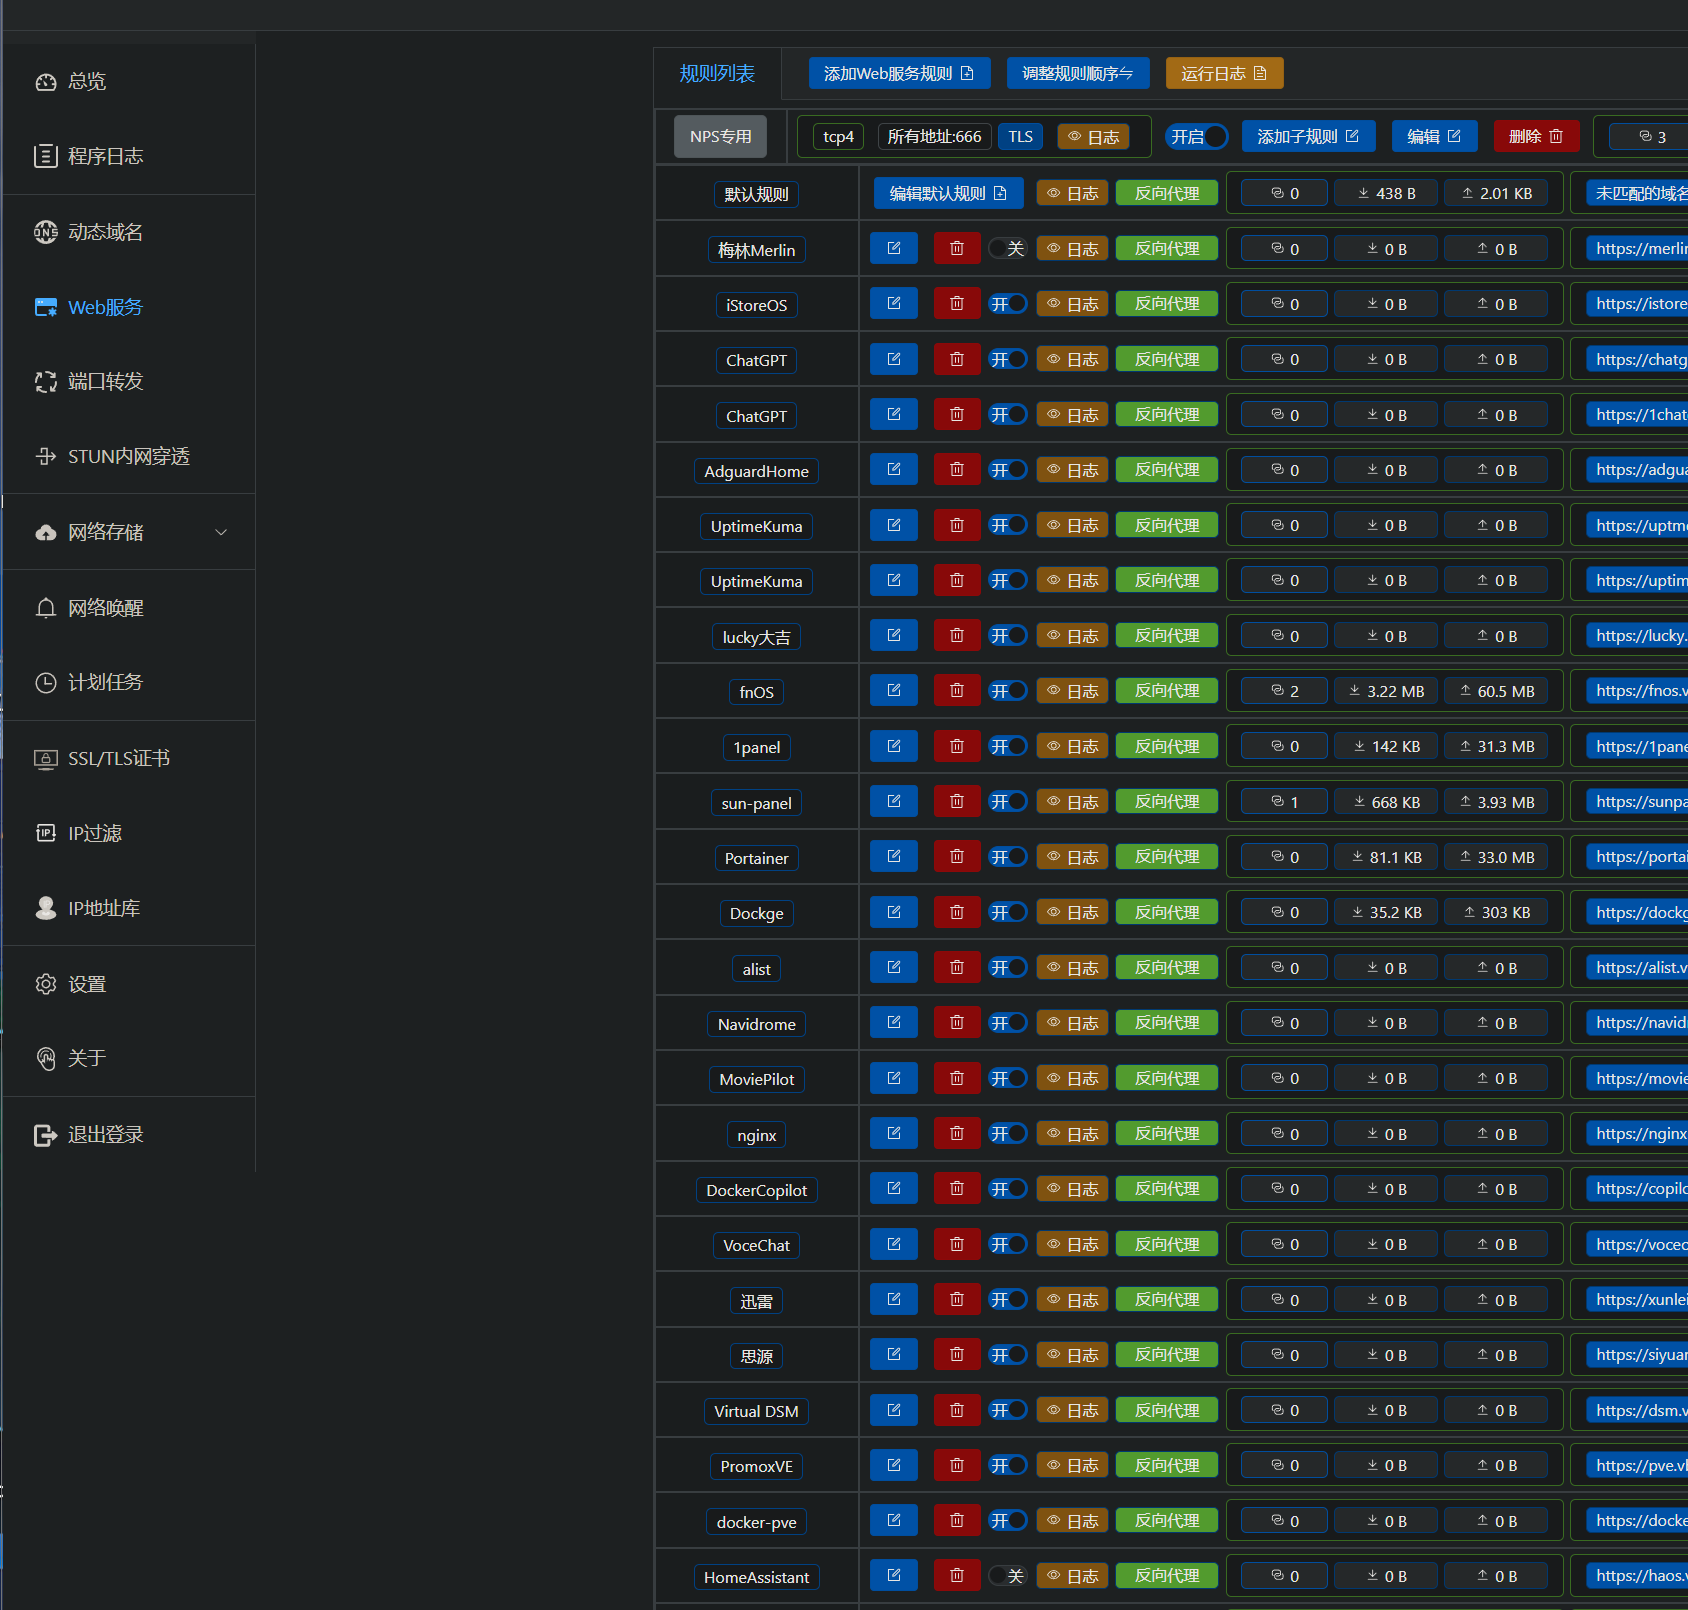Open the 总览 overview page
The width and height of the screenshot is (1688, 1610).
coord(86,82)
